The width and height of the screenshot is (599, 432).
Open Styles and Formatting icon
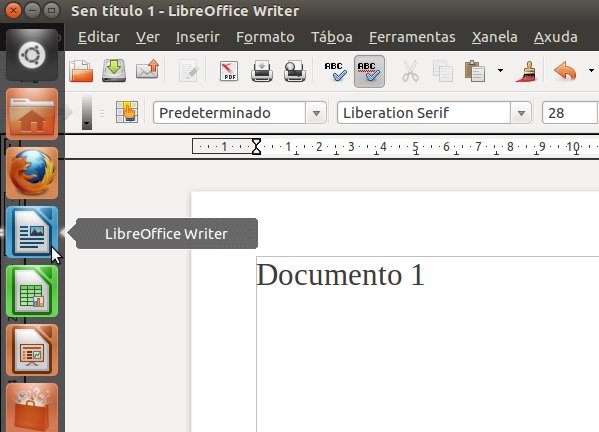(x=127, y=112)
